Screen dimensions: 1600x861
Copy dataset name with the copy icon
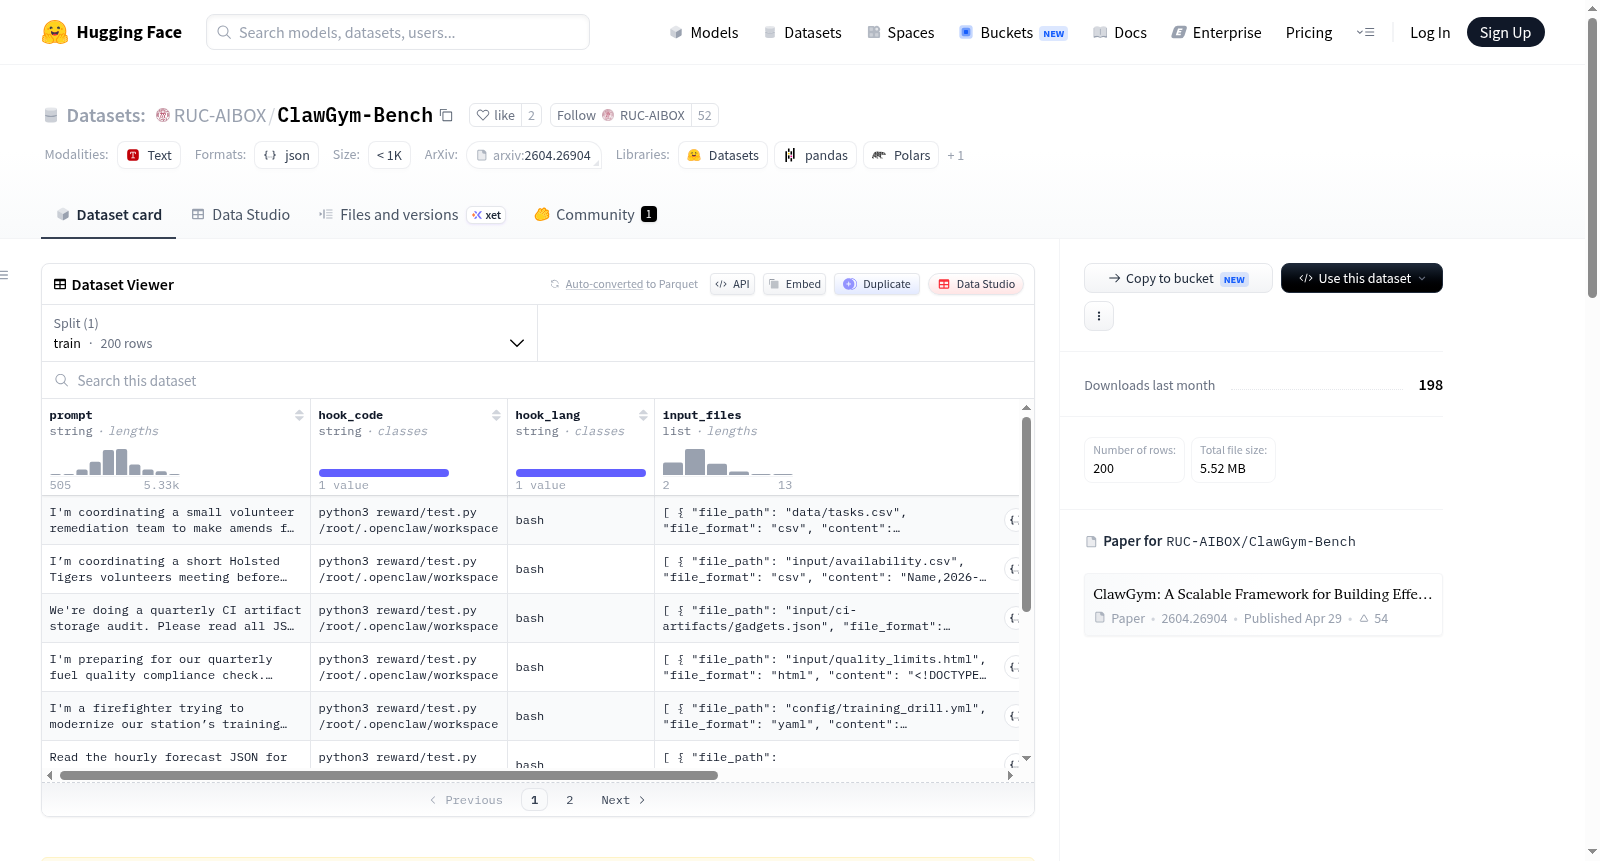click(x=446, y=115)
